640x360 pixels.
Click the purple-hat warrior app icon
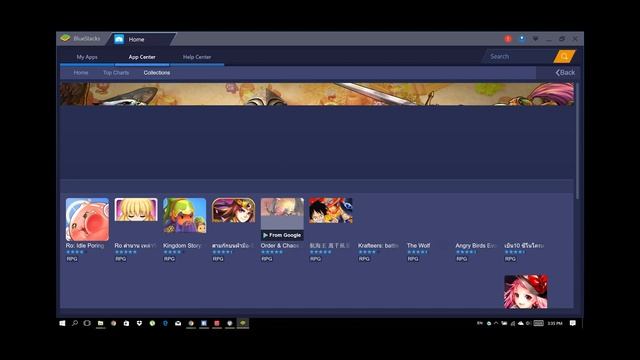233,211
